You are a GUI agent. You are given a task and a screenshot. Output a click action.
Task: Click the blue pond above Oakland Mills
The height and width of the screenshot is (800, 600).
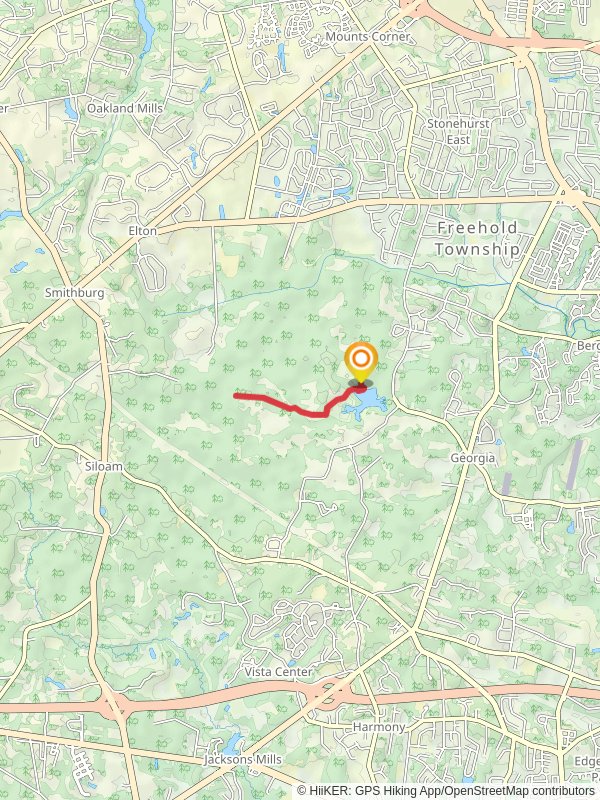click(x=144, y=26)
